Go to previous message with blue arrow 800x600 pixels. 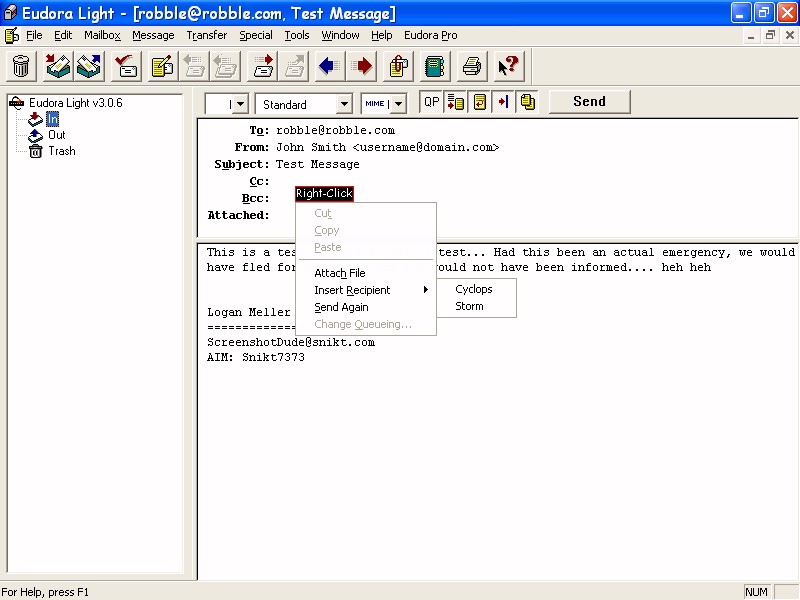[x=330, y=66]
